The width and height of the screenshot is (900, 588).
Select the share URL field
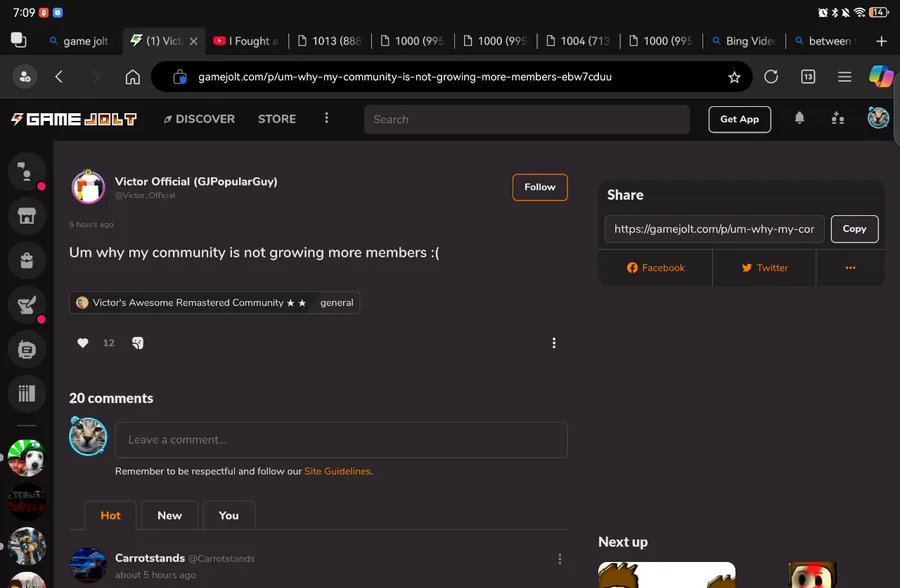tap(714, 229)
